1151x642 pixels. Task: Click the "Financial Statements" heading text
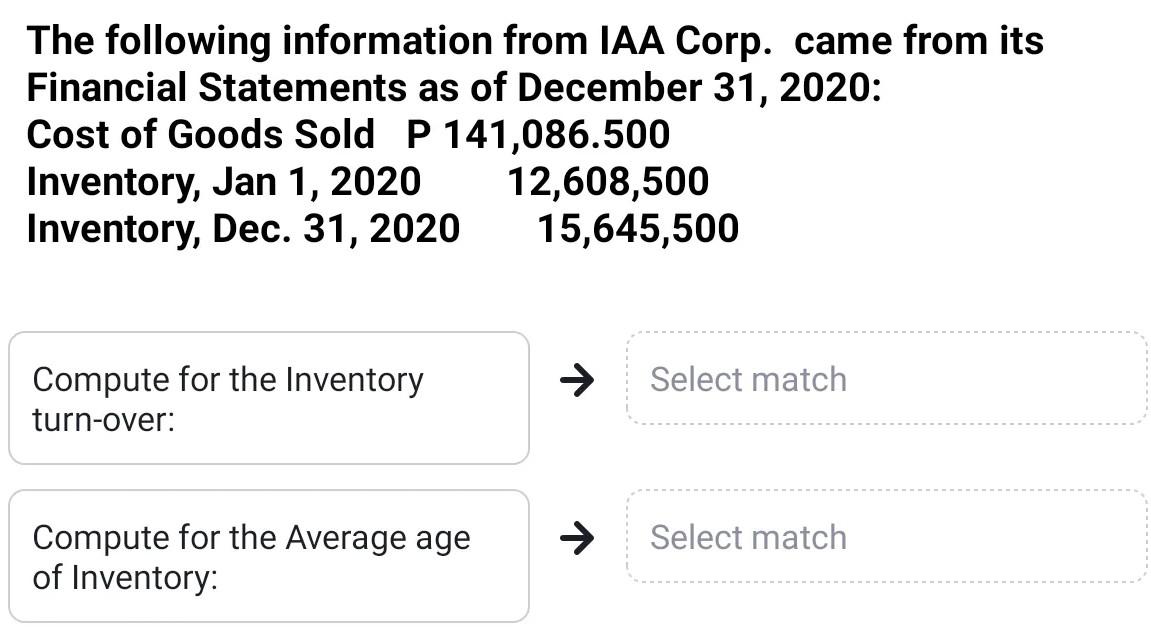pyautogui.click(x=217, y=88)
